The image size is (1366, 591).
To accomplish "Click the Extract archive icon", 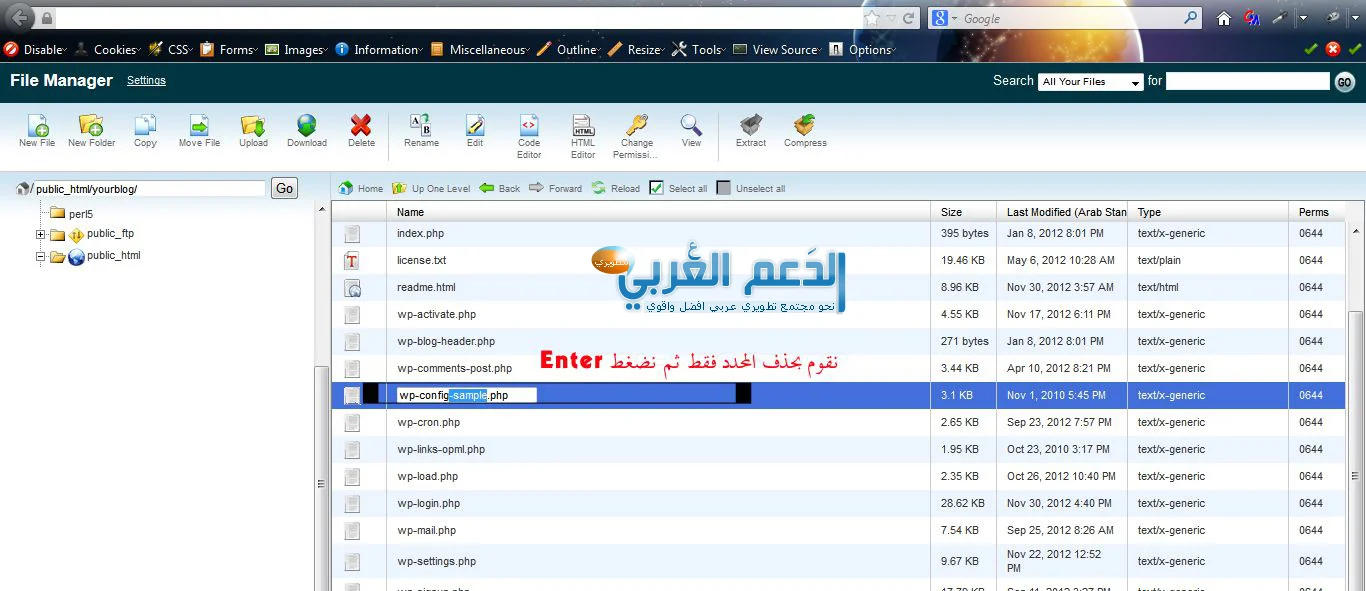I will point(750,127).
